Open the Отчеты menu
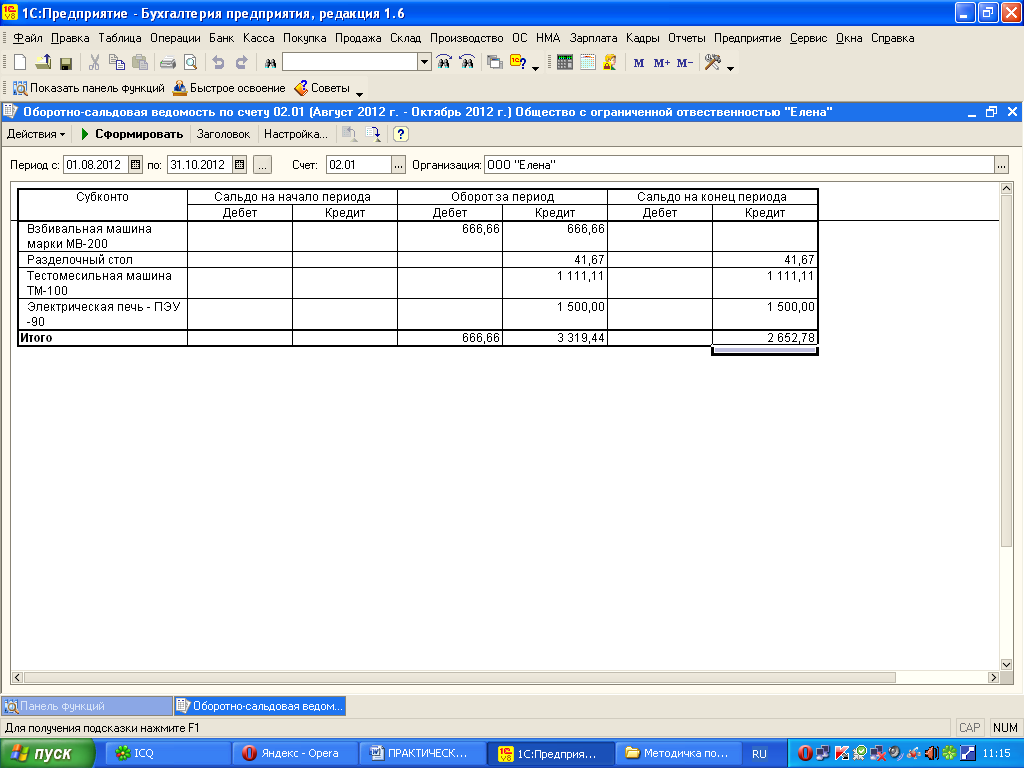Image resolution: width=1024 pixels, height=768 pixels. point(686,38)
